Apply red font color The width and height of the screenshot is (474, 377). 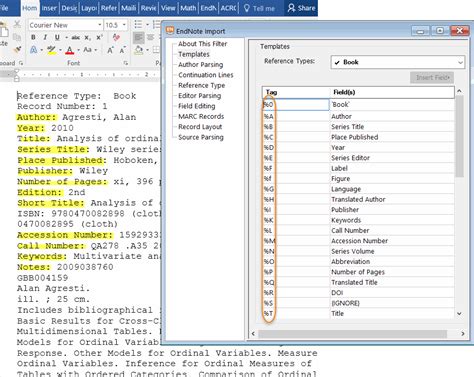coord(69,50)
